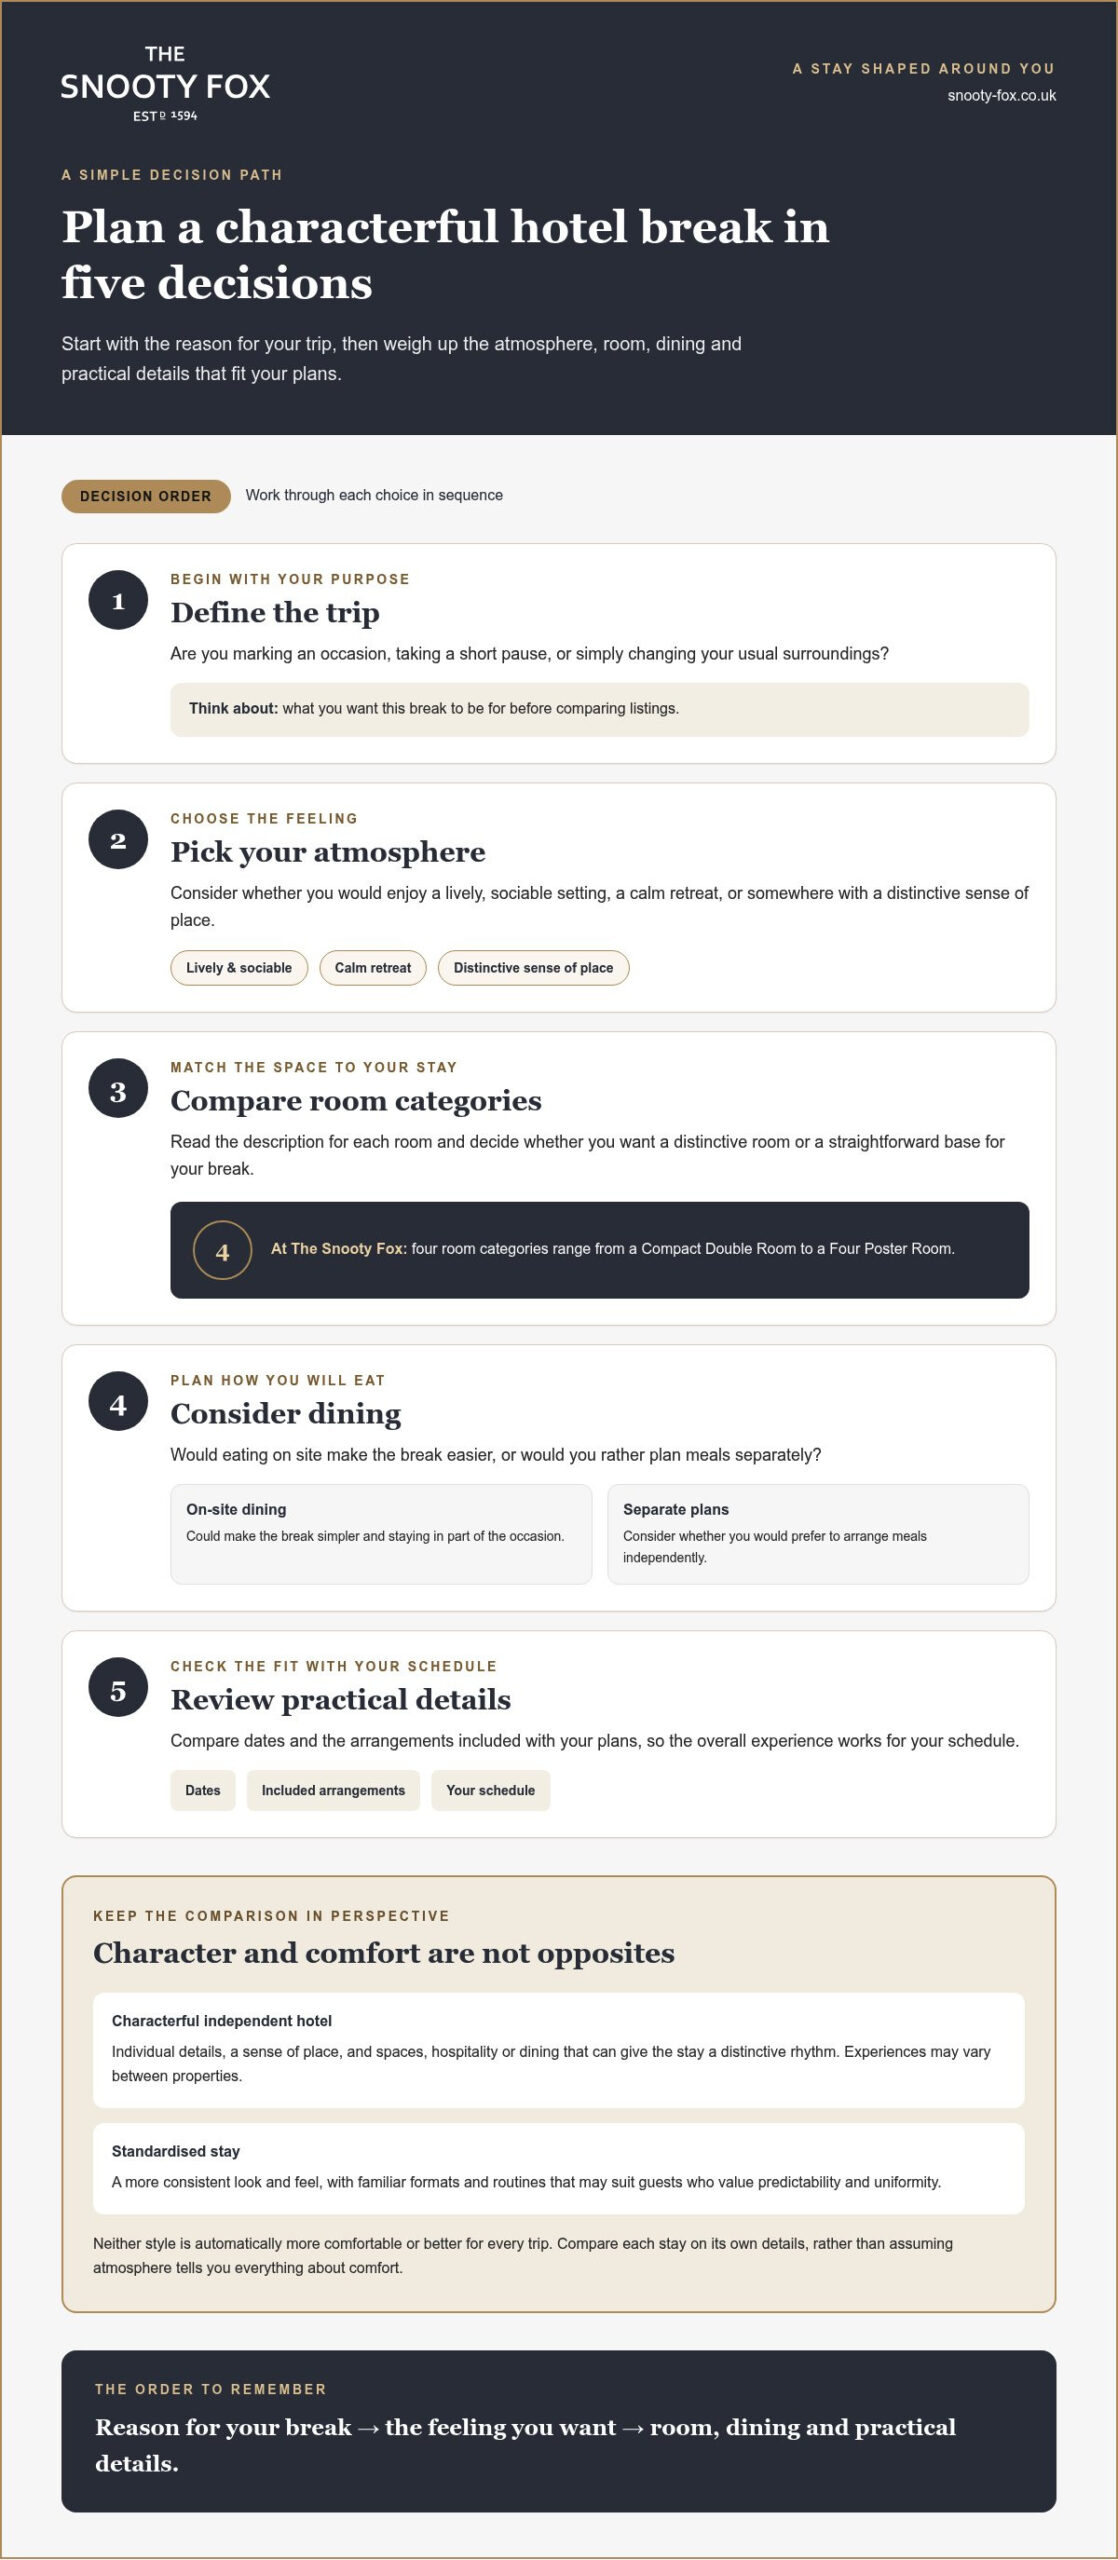This screenshot has width=1118, height=2560.
Task: Click the Your schedule tag
Action: click(x=491, y=1790)
